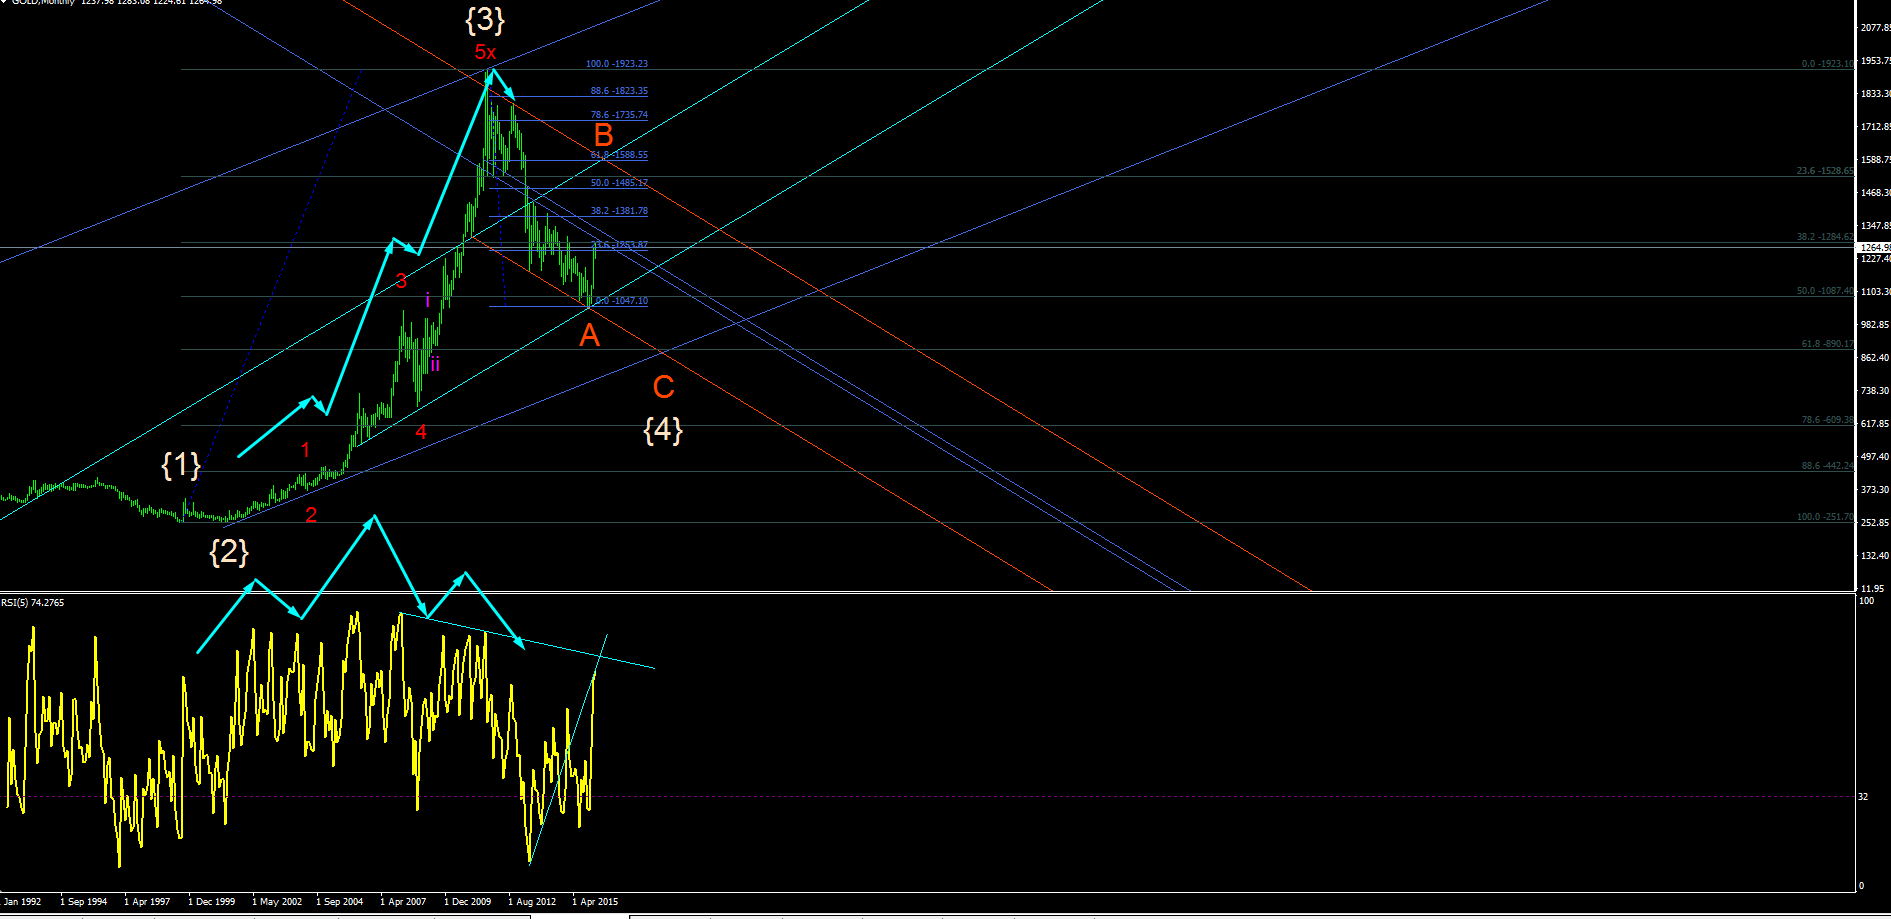Click the 132.40 price axis label
The image size is (1891, 919).
tap(1875, 556)
